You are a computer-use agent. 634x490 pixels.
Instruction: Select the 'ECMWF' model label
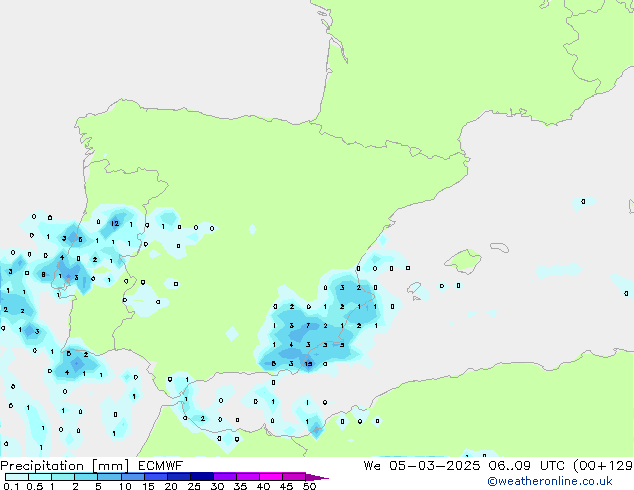tap(161, 466)
